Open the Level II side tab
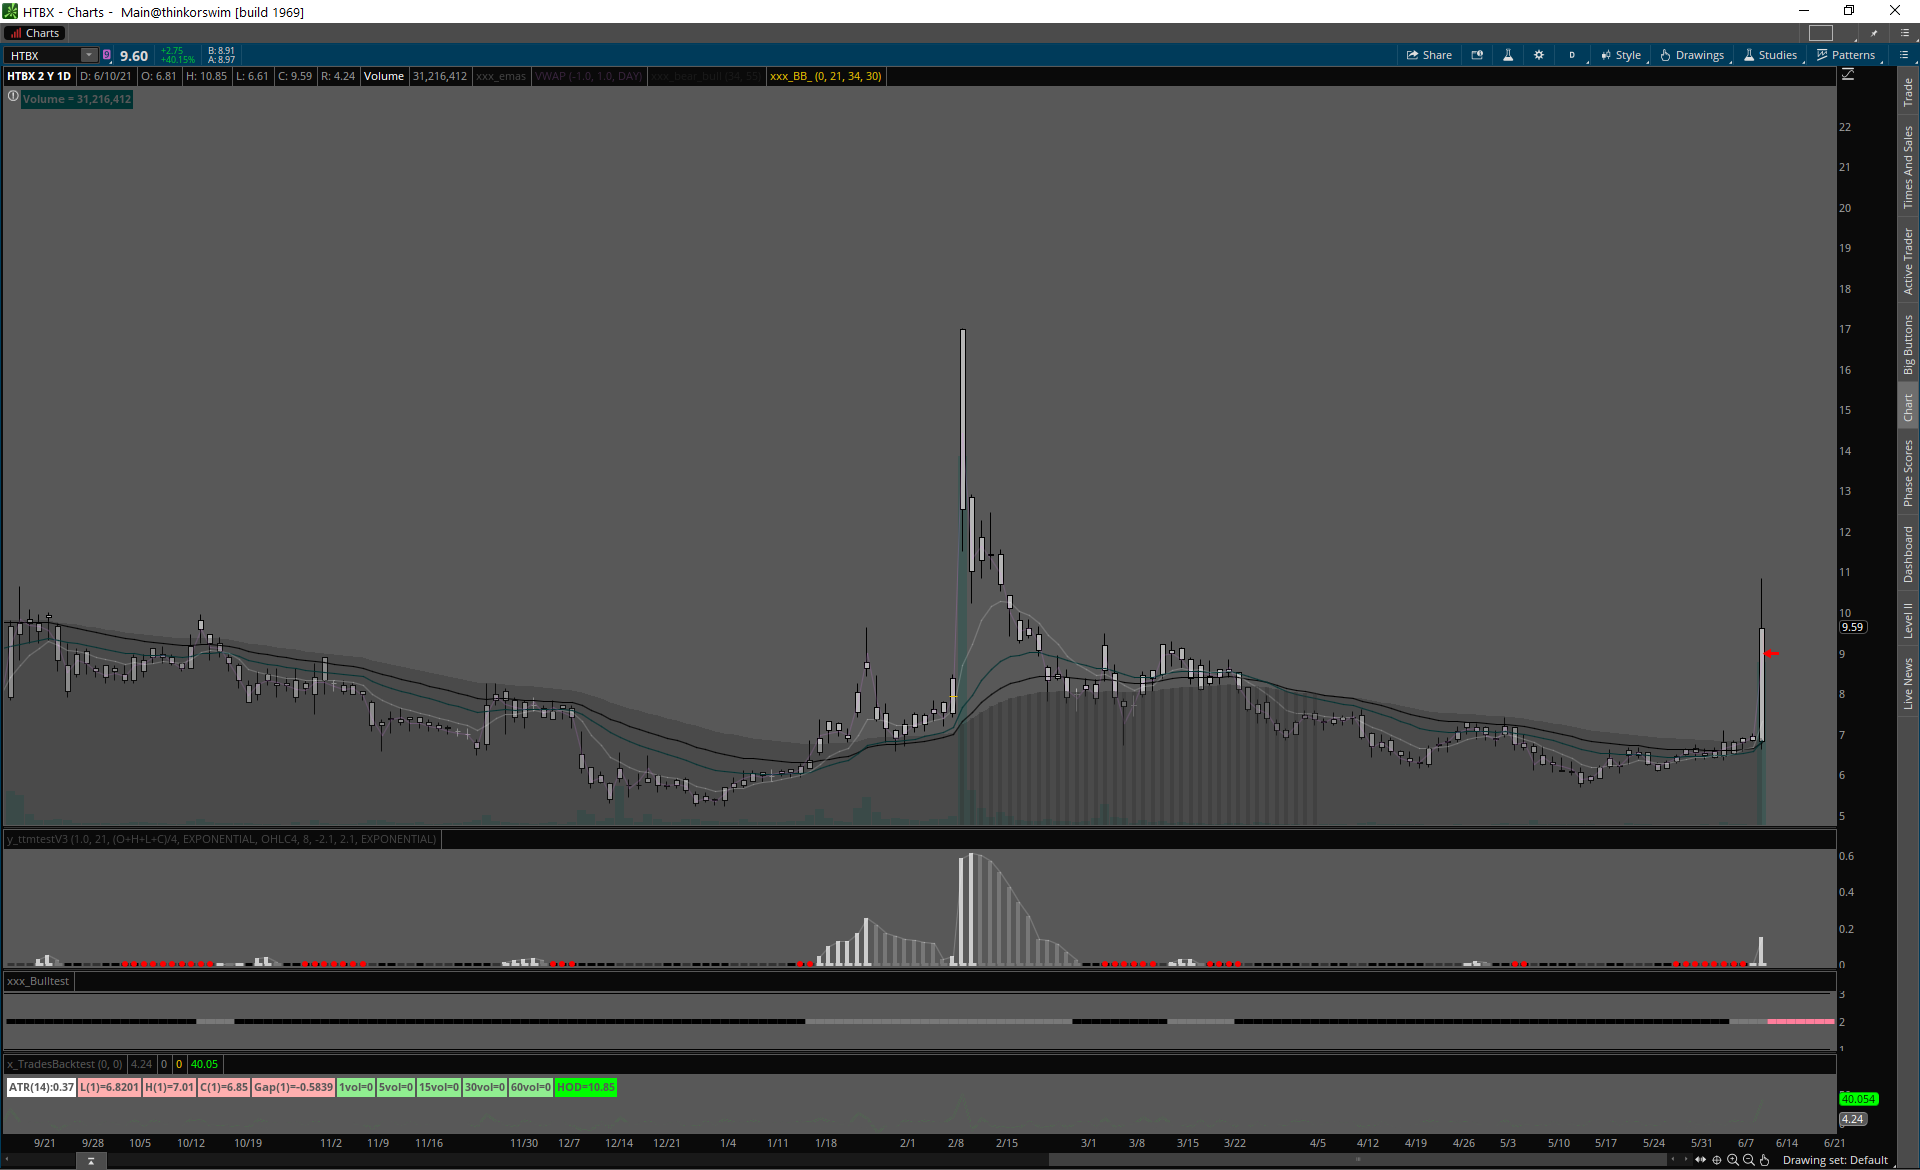The height and width of the screenshot is (1170, 1920). pyautogui.click(x=1908, y=620)
